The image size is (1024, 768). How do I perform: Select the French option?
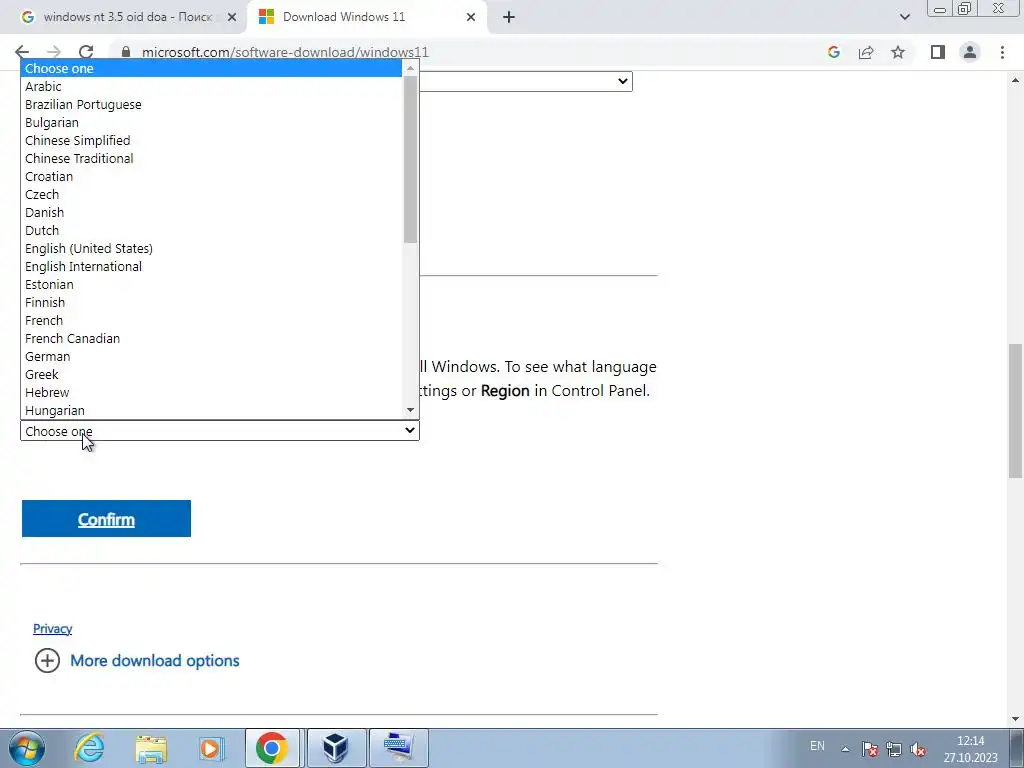coord(212,320)
